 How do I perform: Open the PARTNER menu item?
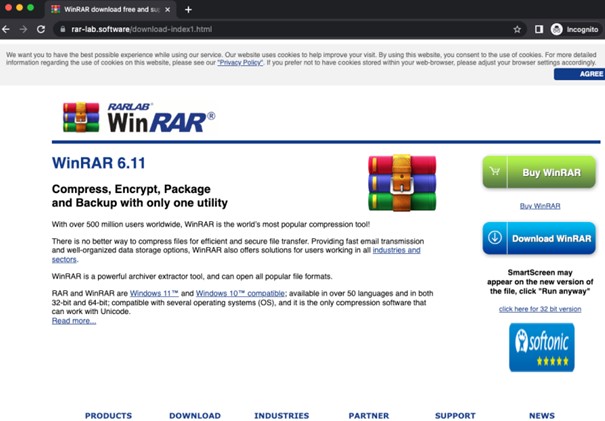point(369,416)
